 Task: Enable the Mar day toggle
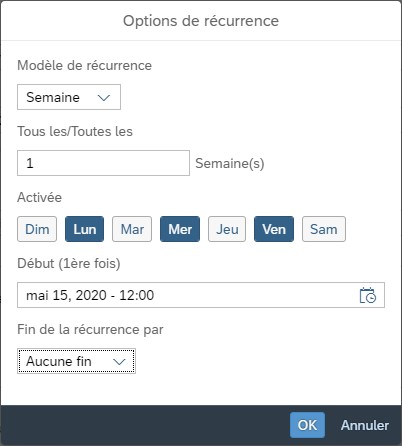tap(132, 229)
